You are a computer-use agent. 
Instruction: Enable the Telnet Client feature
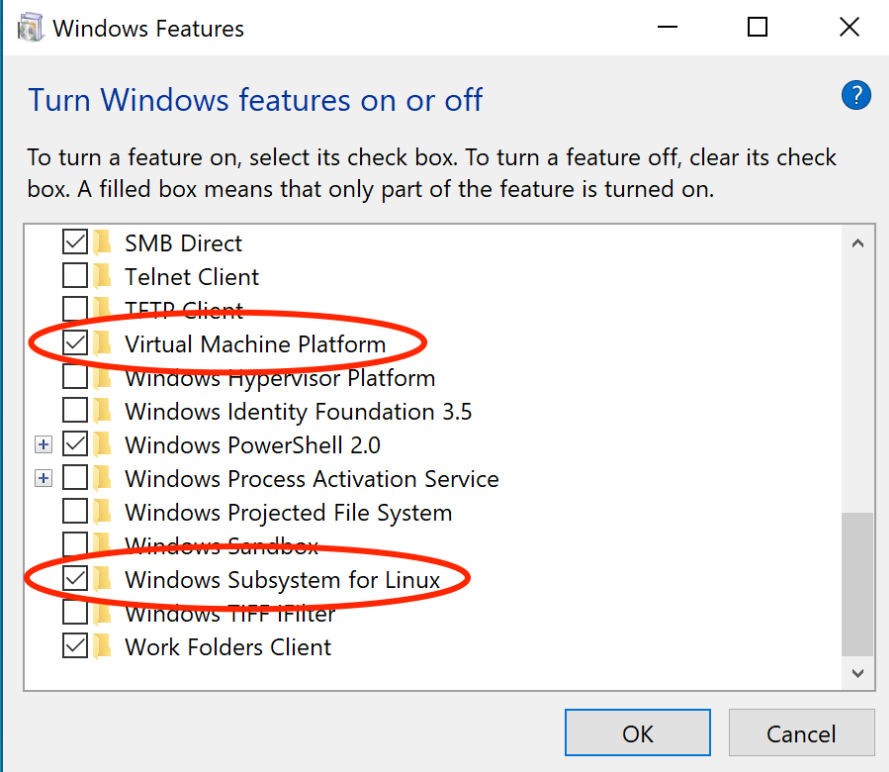pos(76,276)
